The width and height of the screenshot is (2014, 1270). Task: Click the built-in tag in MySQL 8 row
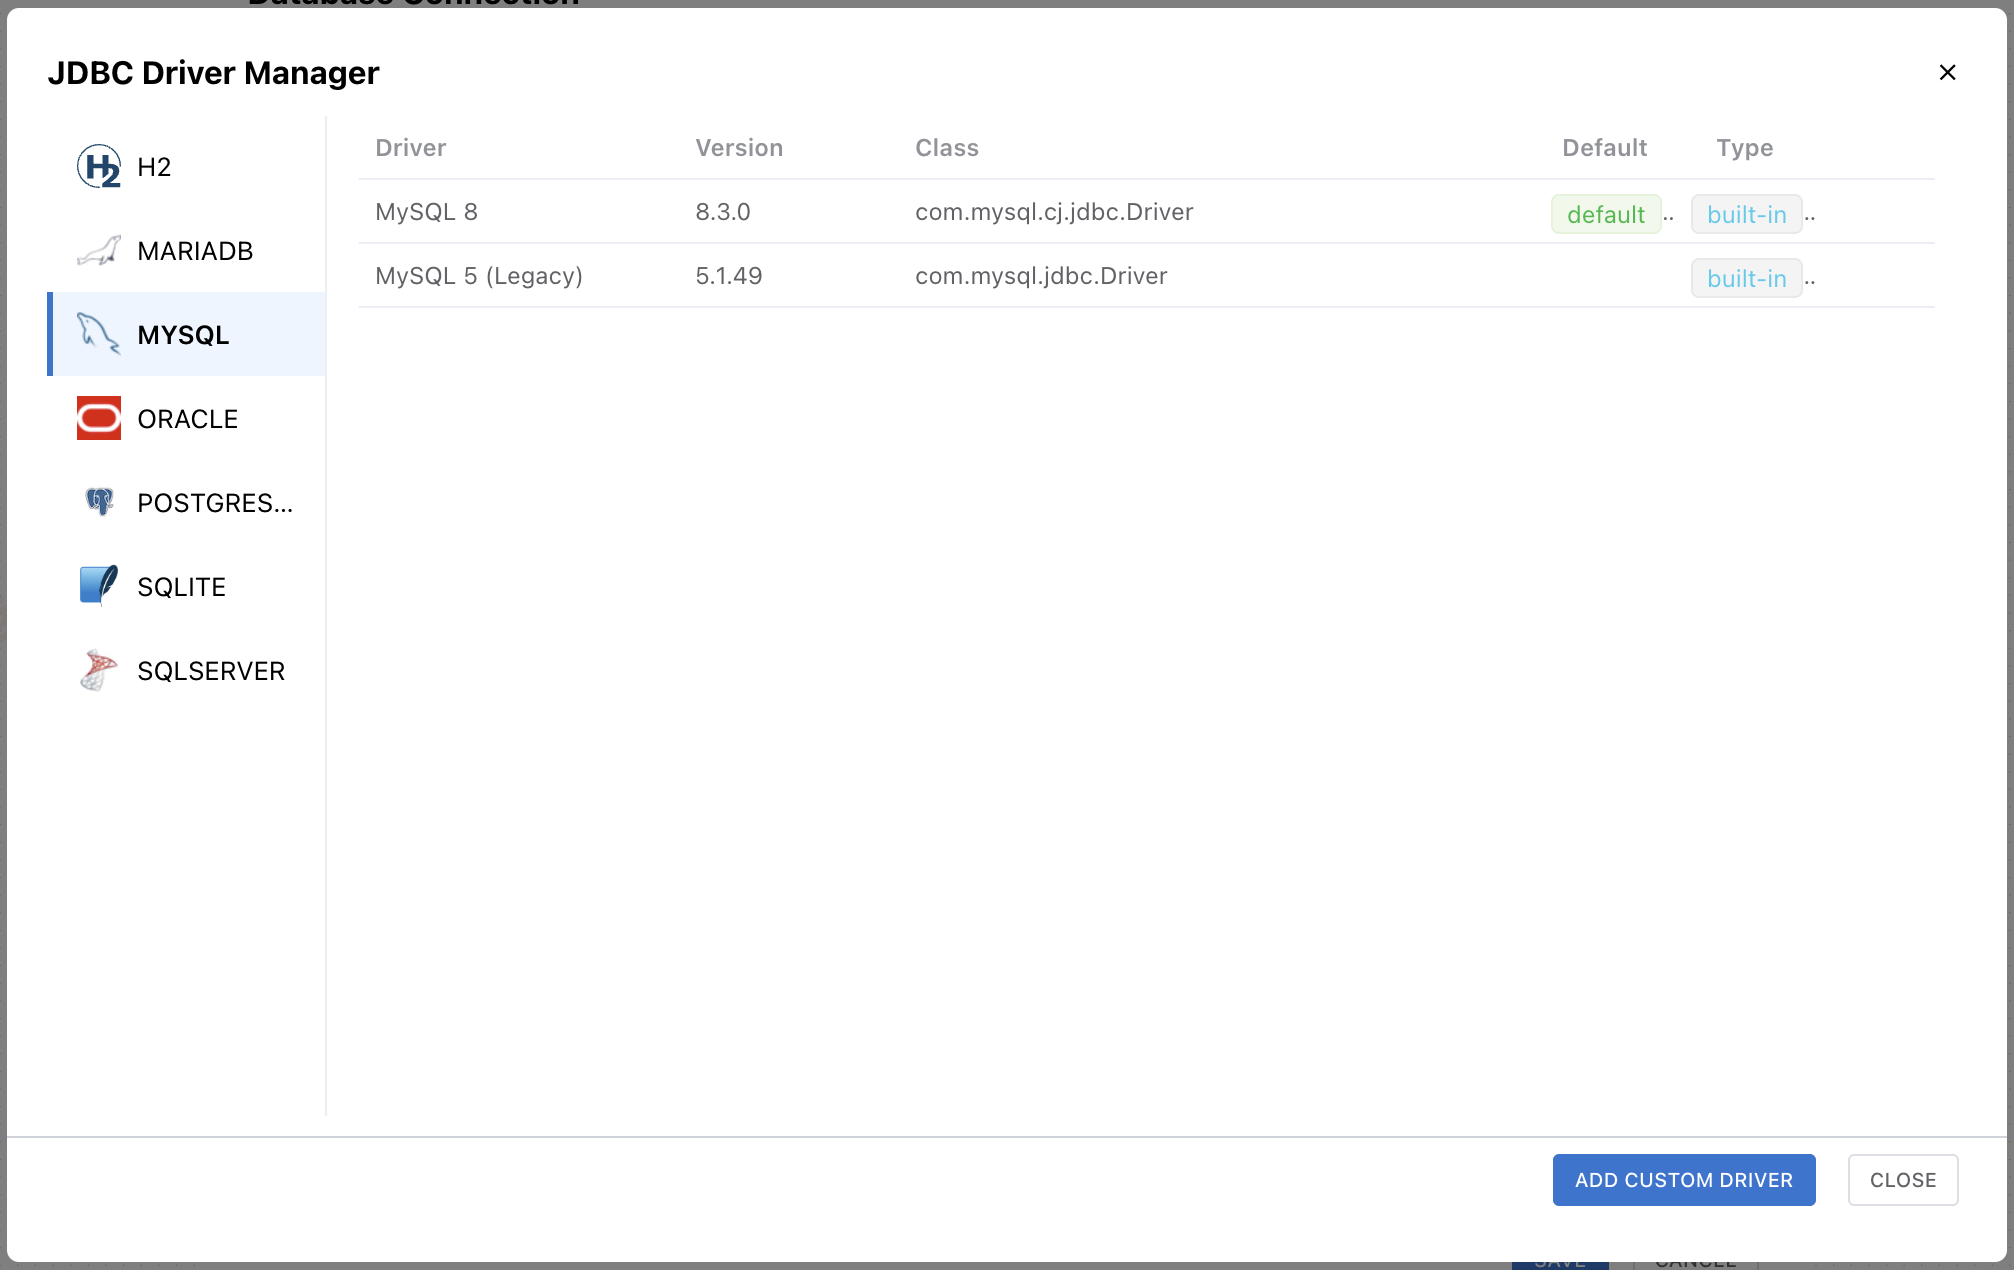(1747, 214)
